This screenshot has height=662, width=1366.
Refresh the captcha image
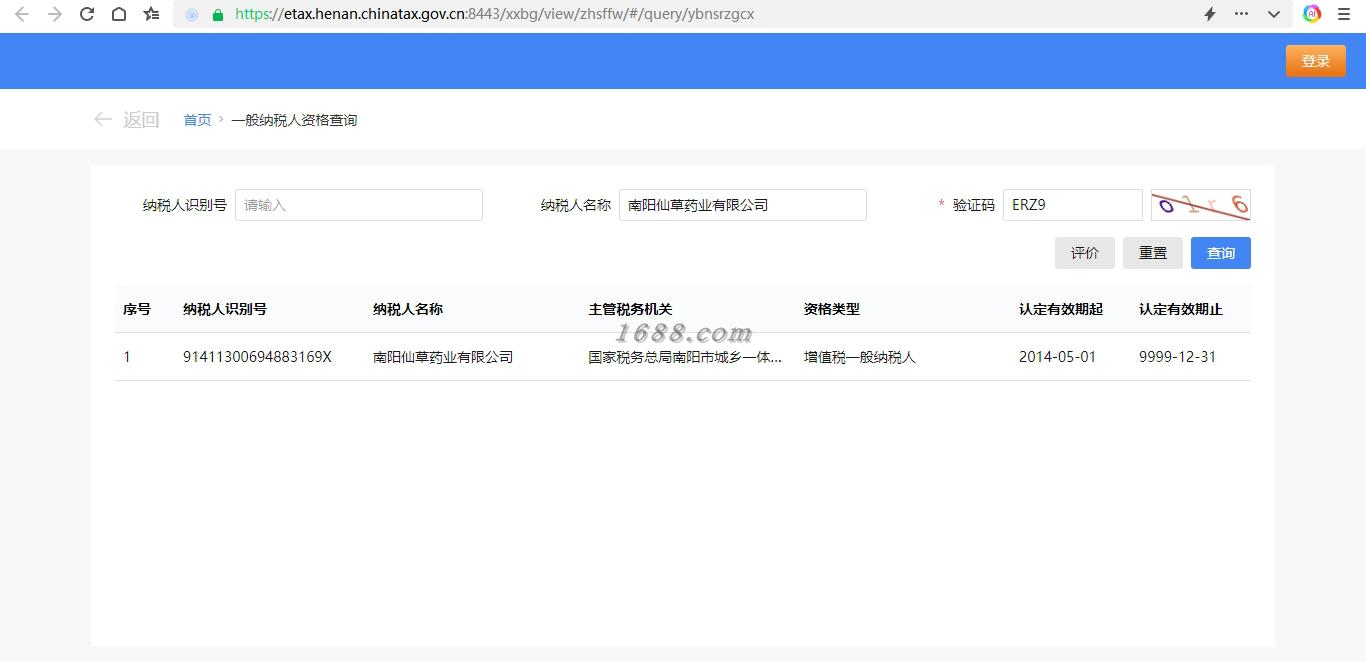(1201, 205)
